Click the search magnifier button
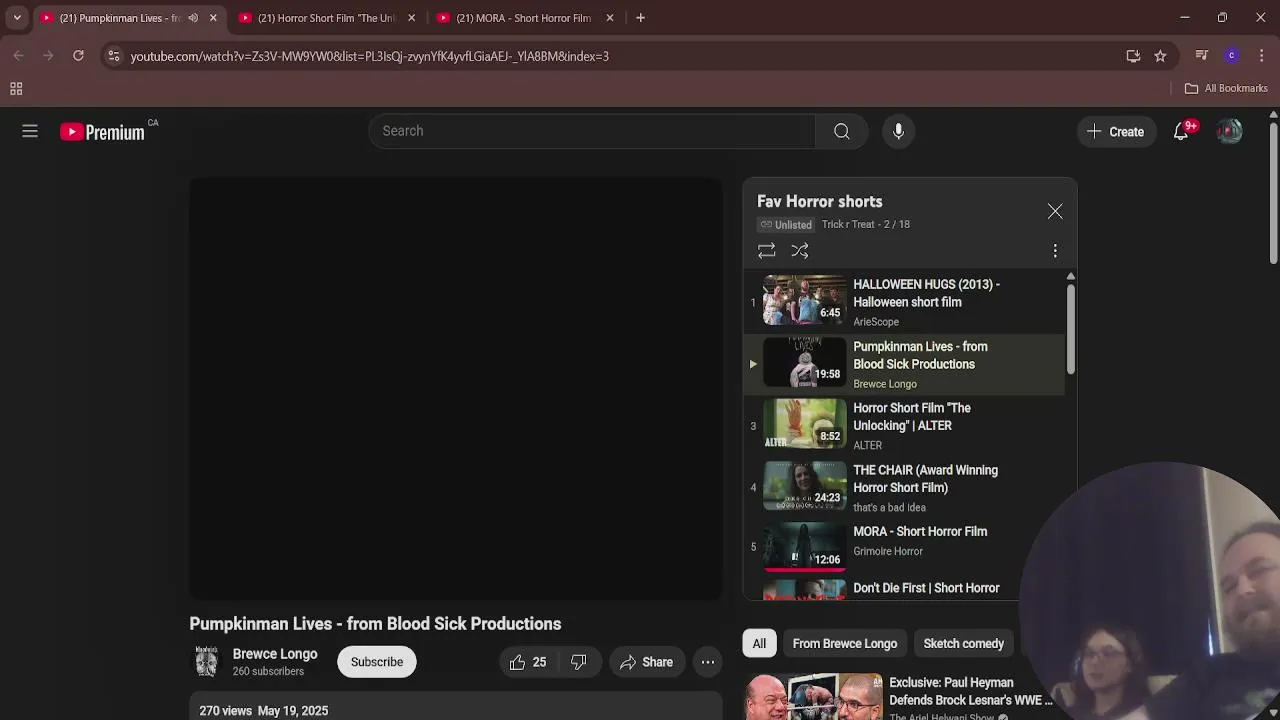This screenshot has width=1280, height=720. point(842,131)
